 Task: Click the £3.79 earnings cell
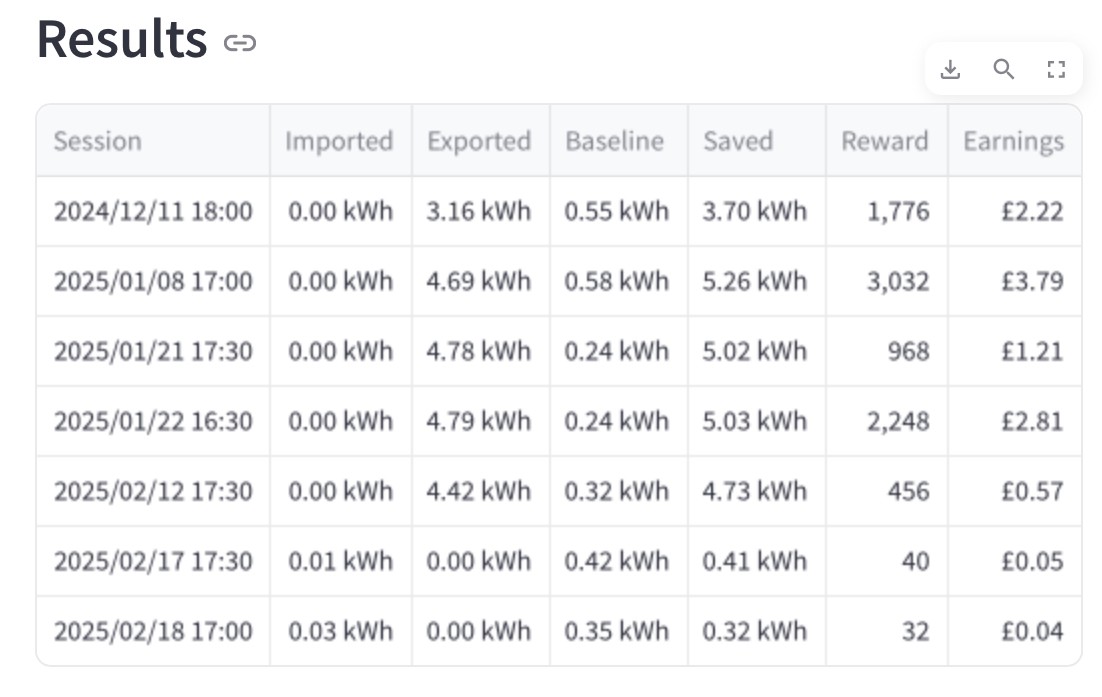[1015, 281]
